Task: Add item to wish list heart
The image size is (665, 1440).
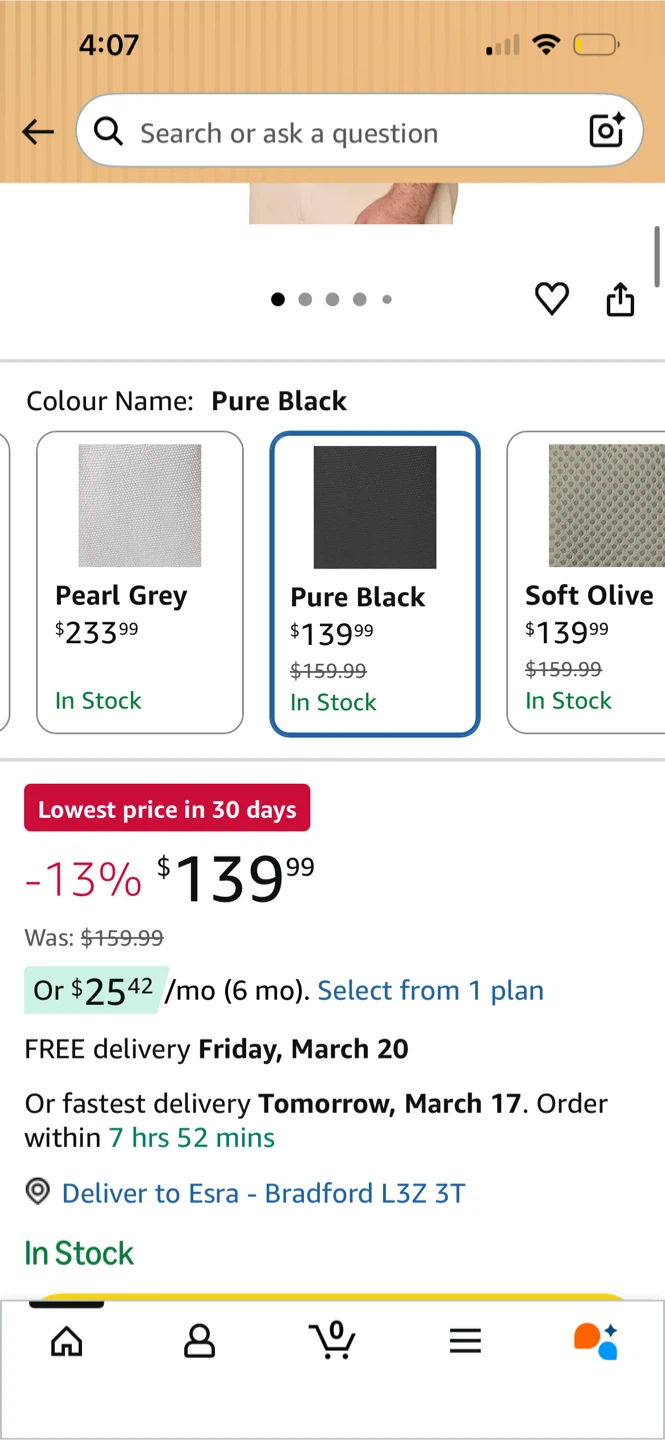Action: tap(552, 298)
